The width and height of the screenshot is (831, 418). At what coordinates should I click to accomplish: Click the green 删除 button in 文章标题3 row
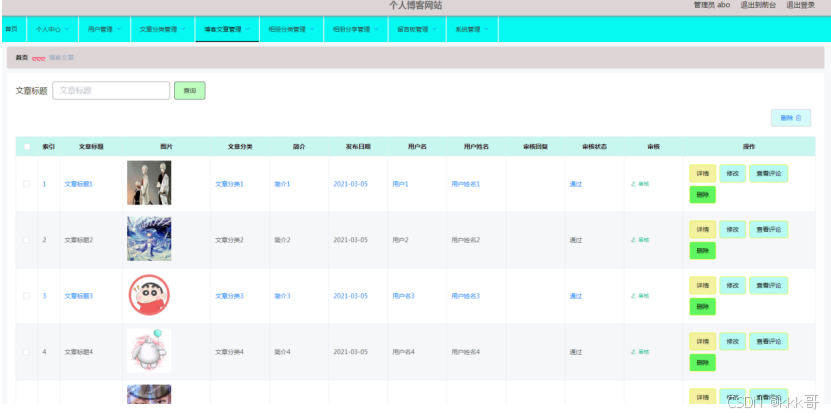[x=702, y=306]
